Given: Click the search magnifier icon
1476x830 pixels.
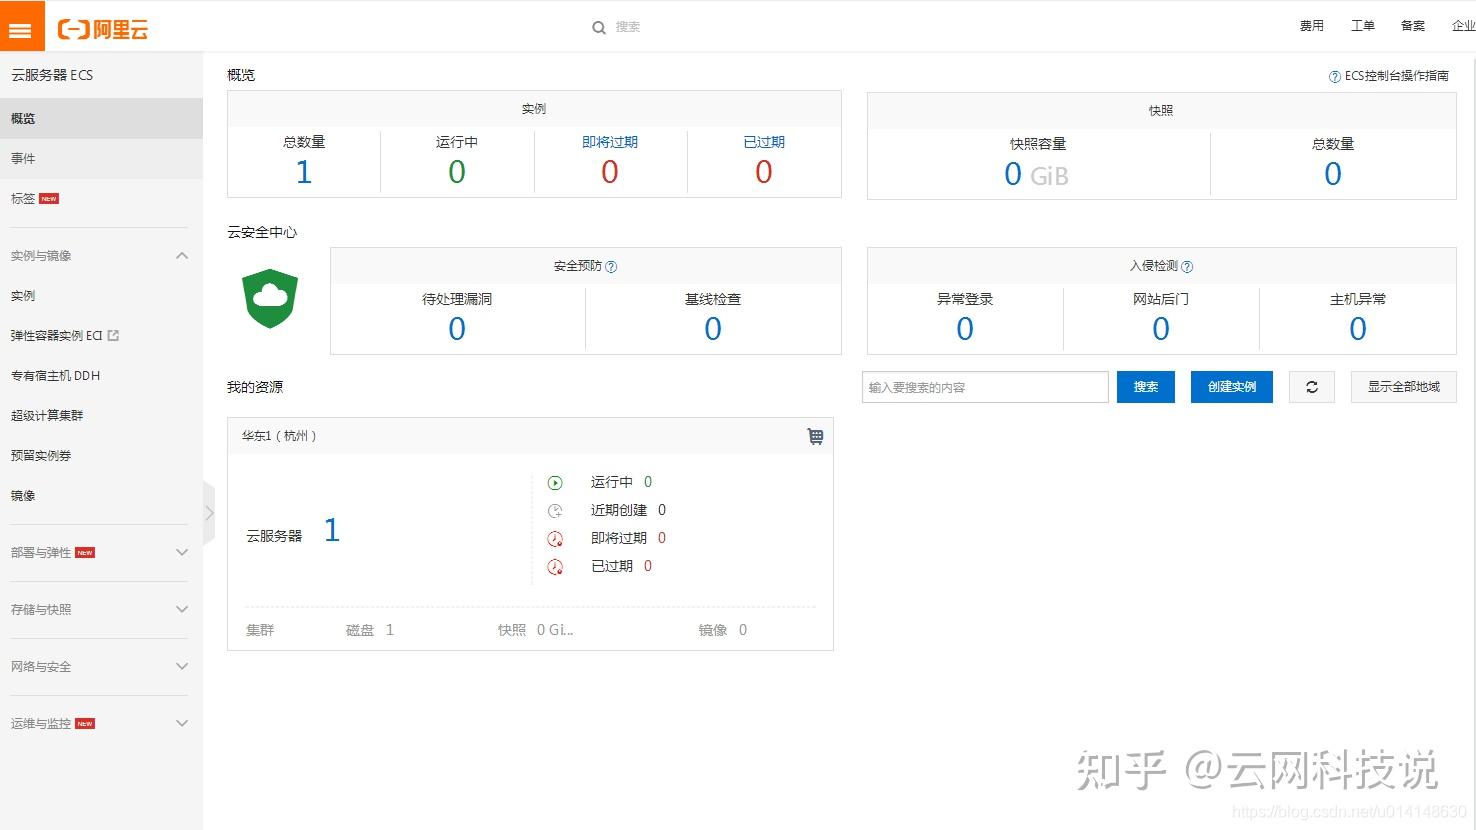Looking at the screenshot, I should [x=599, y=28].
